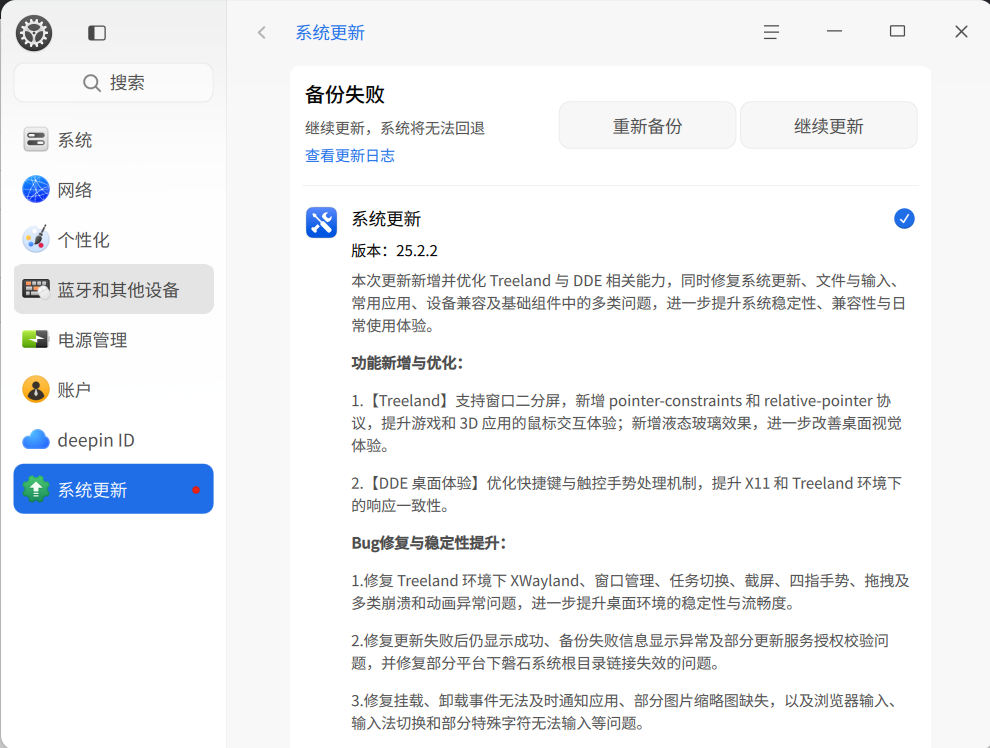Image resolution: width=990 pixels, height=748 pixels.
Task: Click the 功能新增与优化 heading
Action: pos(407,363)
